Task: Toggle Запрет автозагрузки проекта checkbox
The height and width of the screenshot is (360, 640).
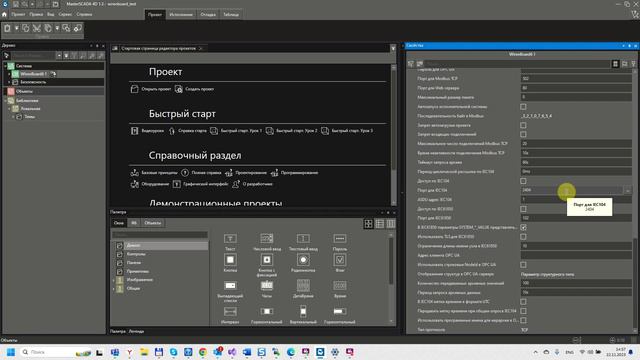Action: [x=523, y=125]
